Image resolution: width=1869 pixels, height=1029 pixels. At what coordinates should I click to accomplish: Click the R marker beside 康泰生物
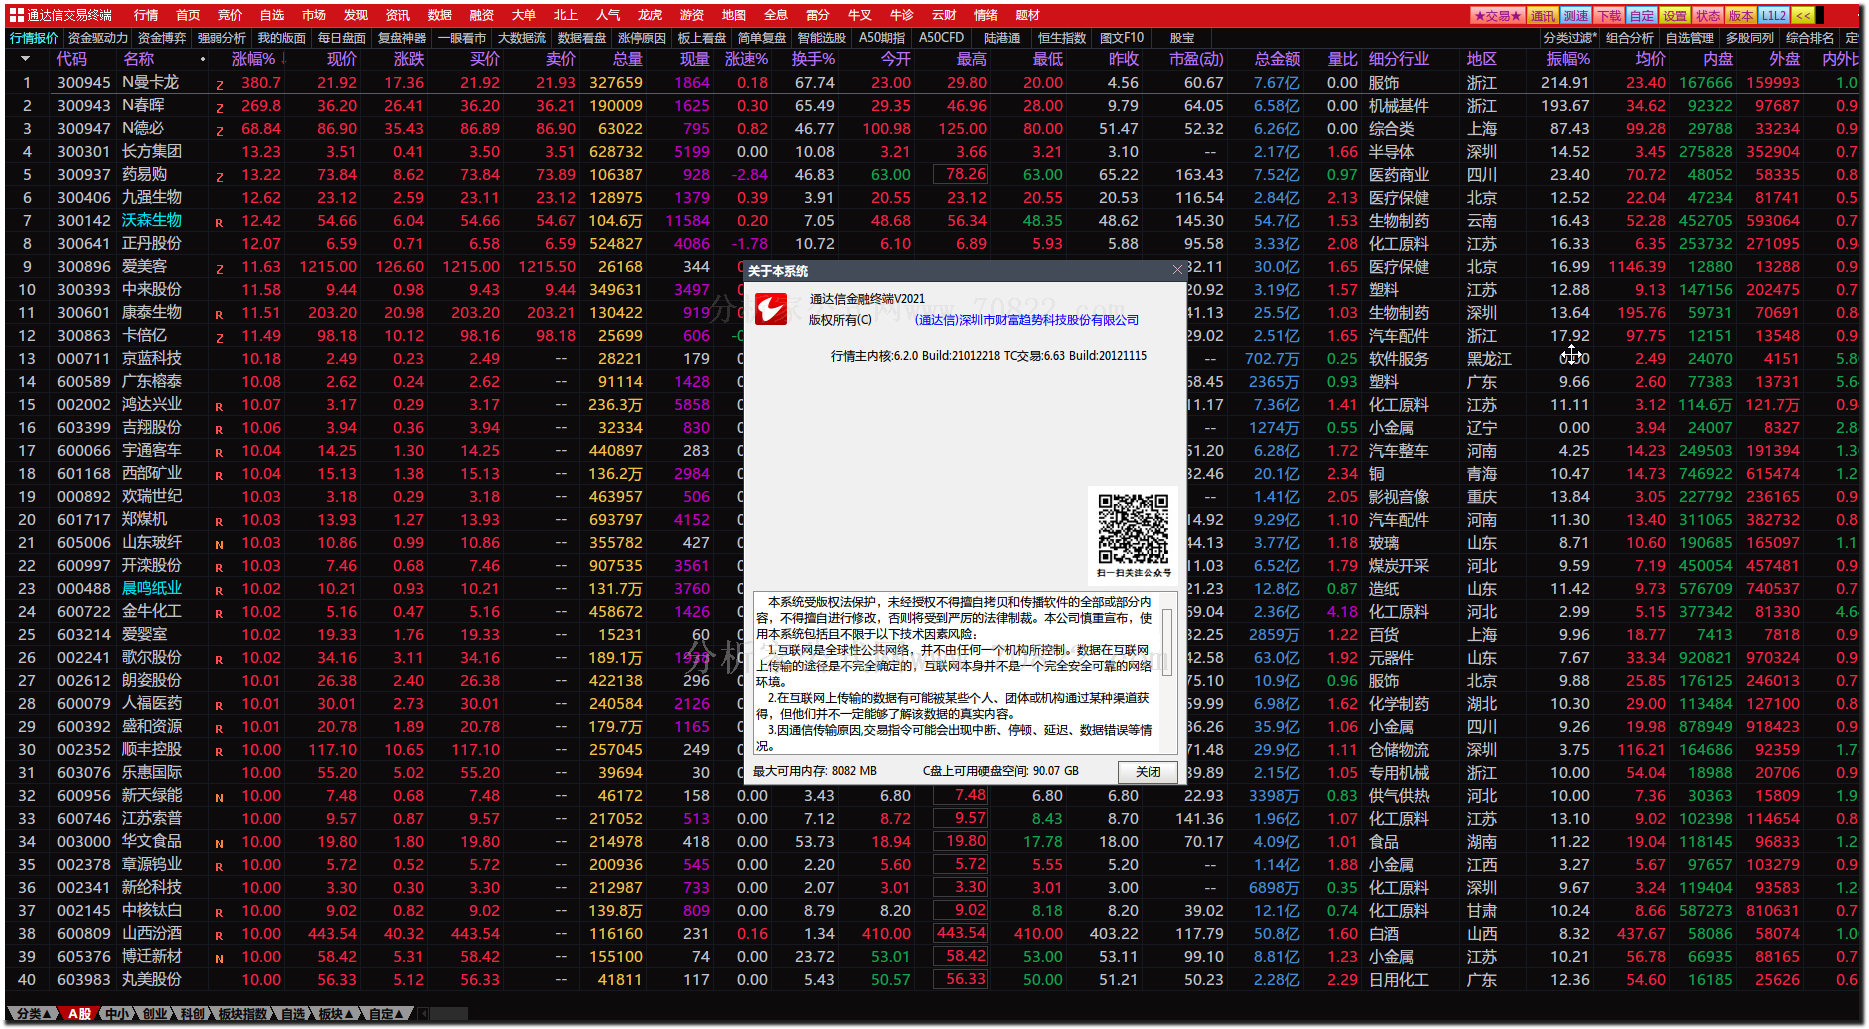pyautogui.click(x=219, y=315)
